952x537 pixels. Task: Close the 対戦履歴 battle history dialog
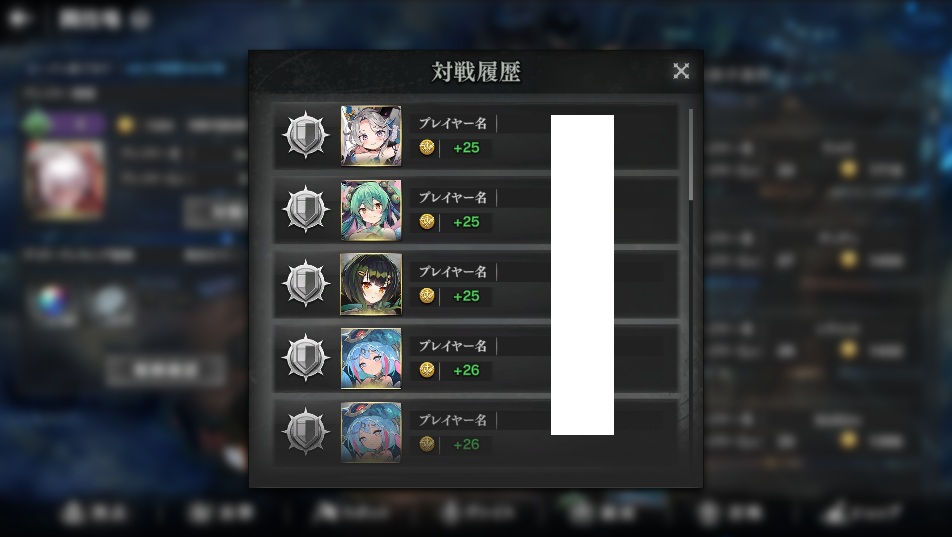(681, 71)
